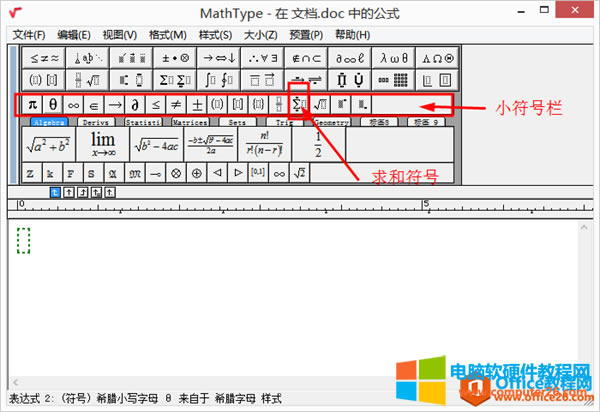This screenshot has height=412, width=600.
Task: Insert the lim x→∞ expression
Action: [x=103, y=145]
